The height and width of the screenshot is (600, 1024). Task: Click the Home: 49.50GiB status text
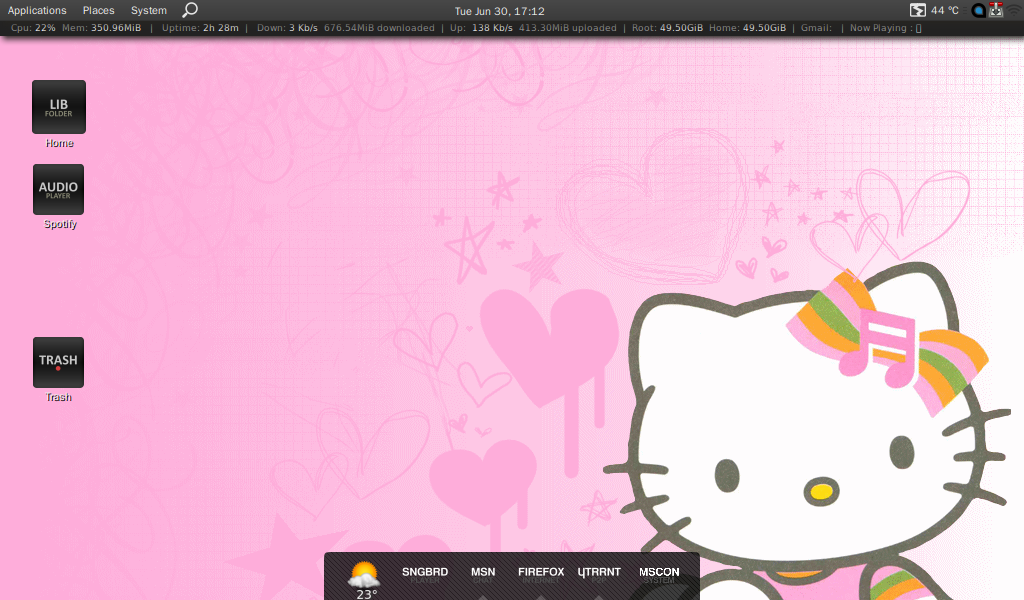point(748,28)
